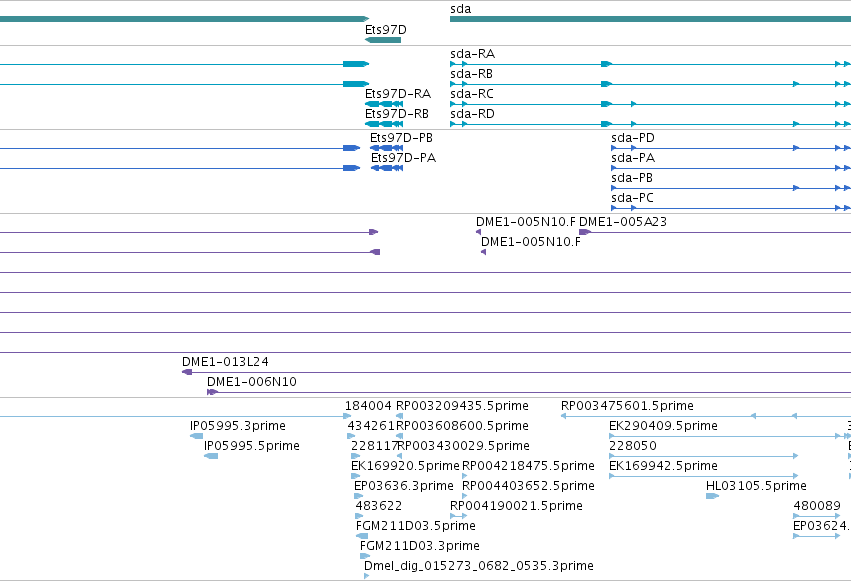Select the DME1-013L24 clone label
The width and height of the screenshot is (851, 581).
pos(225,362)
